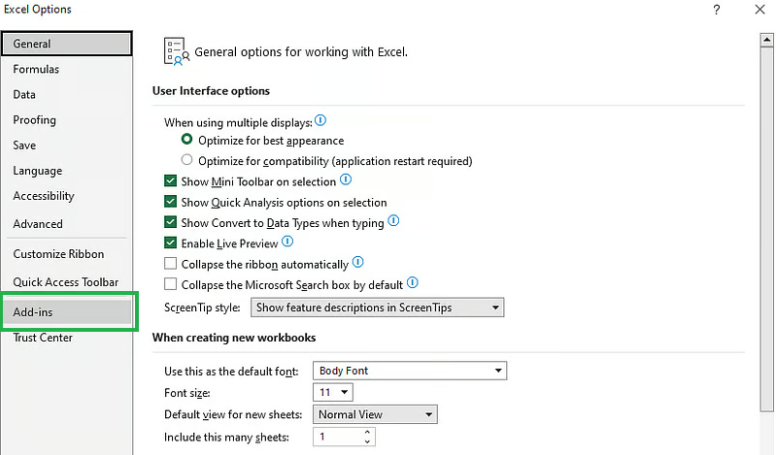Uncheck Show Quick Analysis options on selection
Screen dimensions: 776x455
click(x=170, y=202)
